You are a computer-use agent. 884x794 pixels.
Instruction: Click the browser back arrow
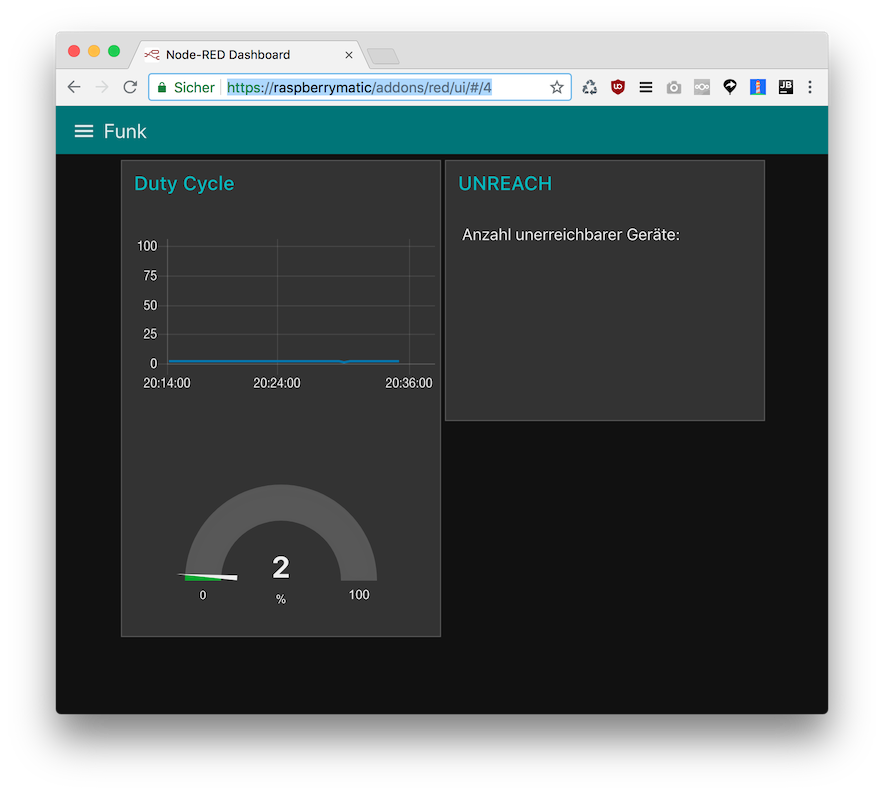(74, 87)
